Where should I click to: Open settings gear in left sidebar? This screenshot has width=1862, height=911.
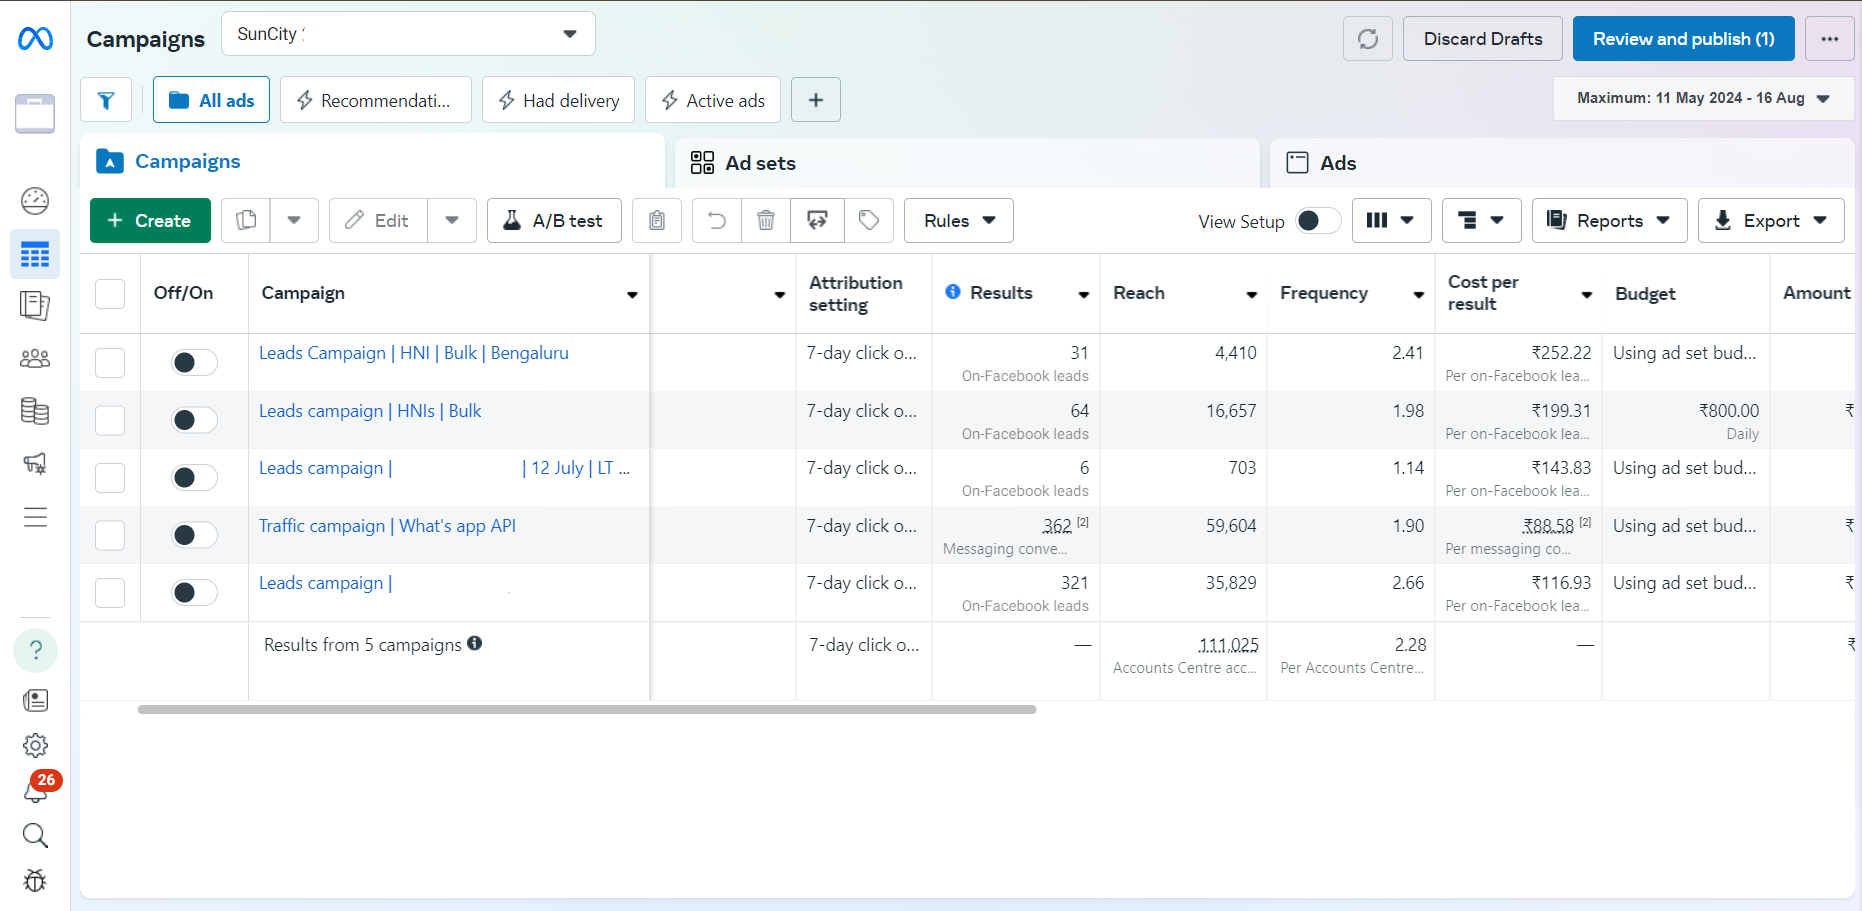click(x=35, y=746)
